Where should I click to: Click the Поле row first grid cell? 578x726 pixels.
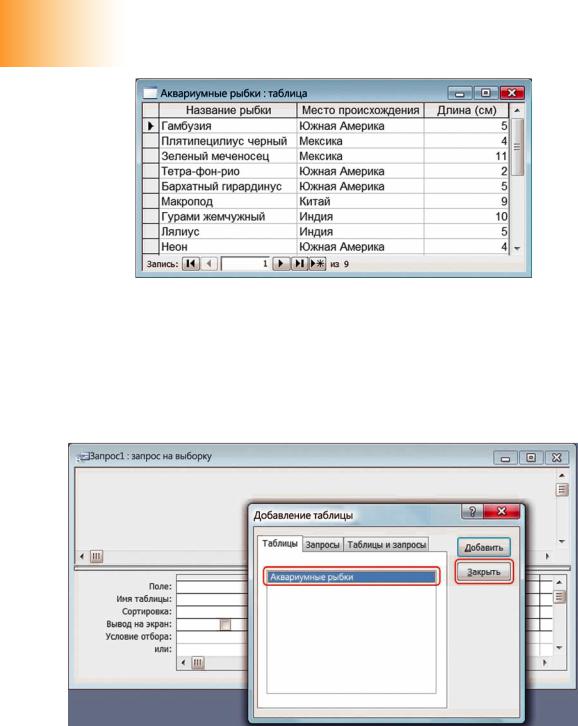(212, 587)
